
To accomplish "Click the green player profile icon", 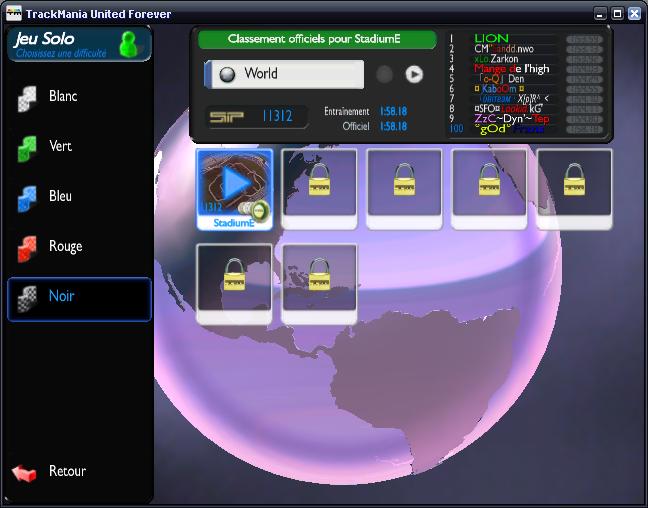I will coord(128,44).
